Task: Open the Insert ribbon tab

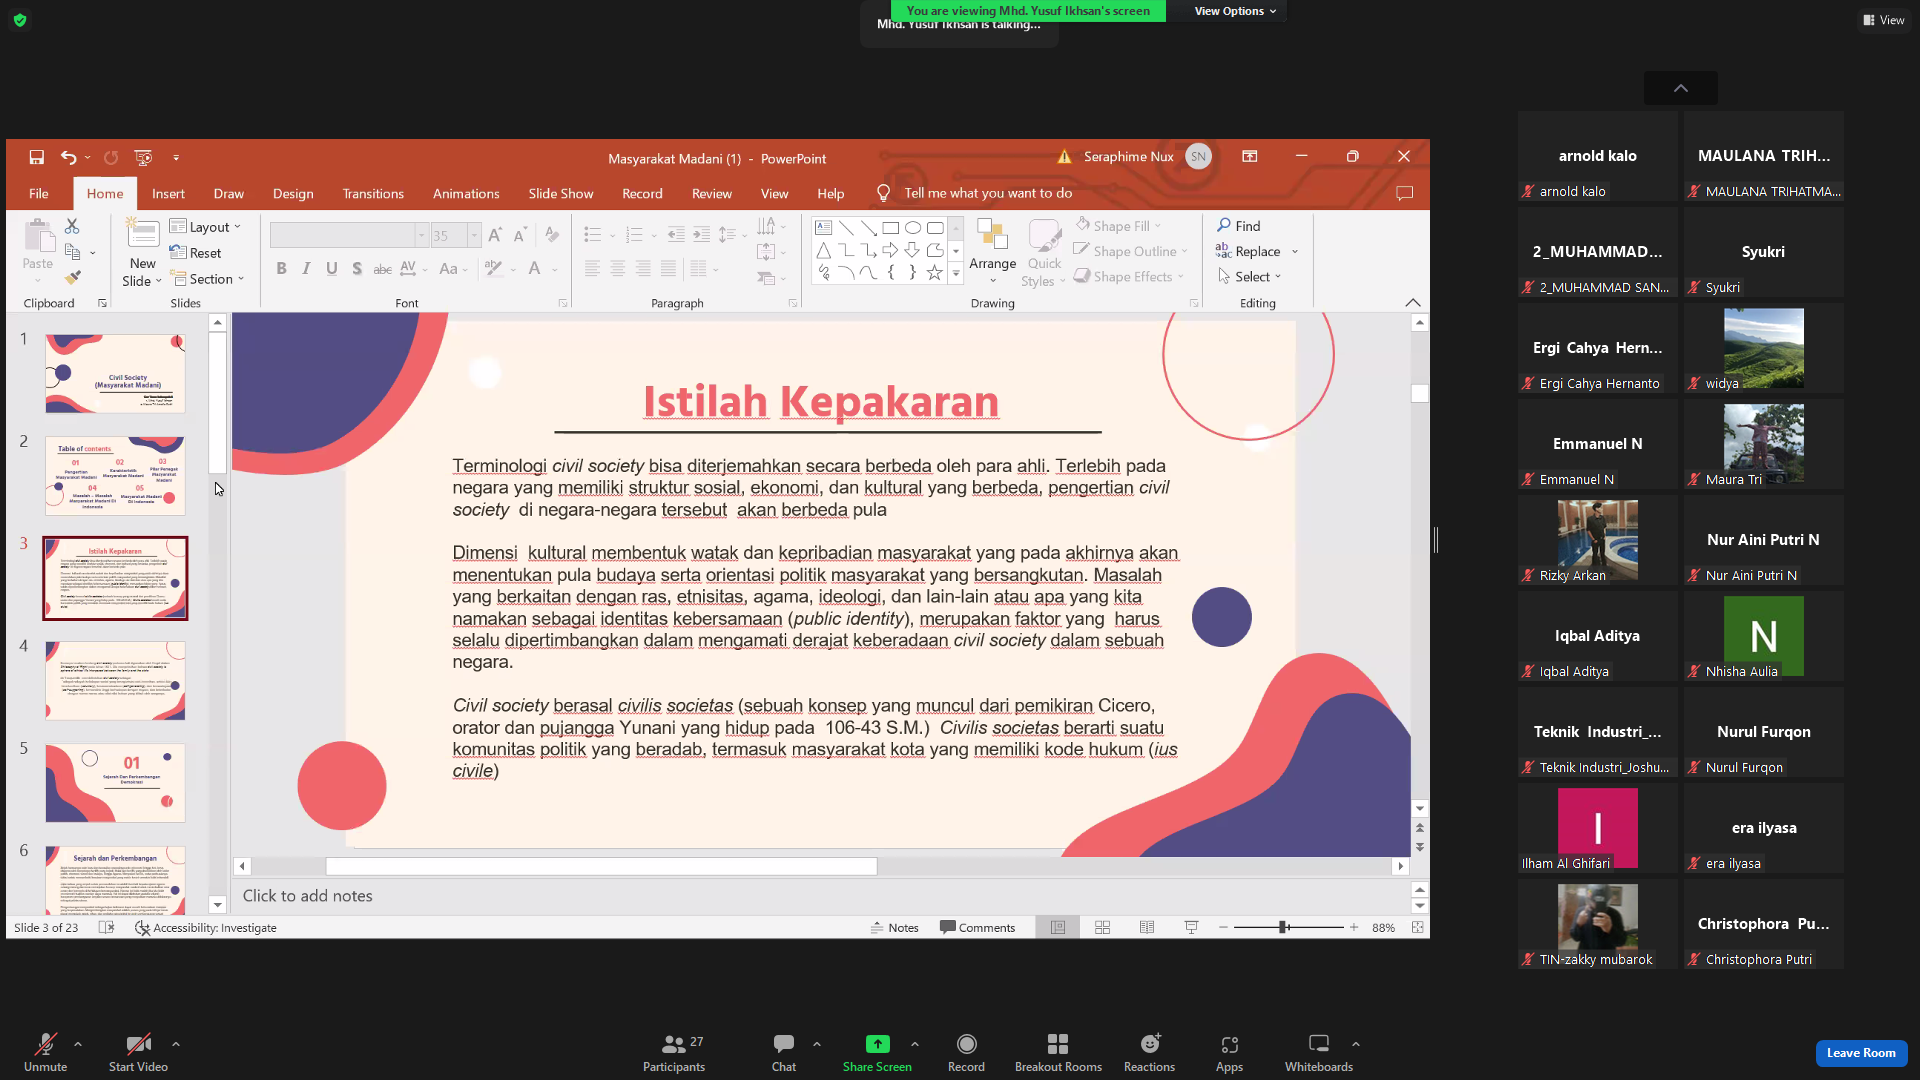Action: 168,193
